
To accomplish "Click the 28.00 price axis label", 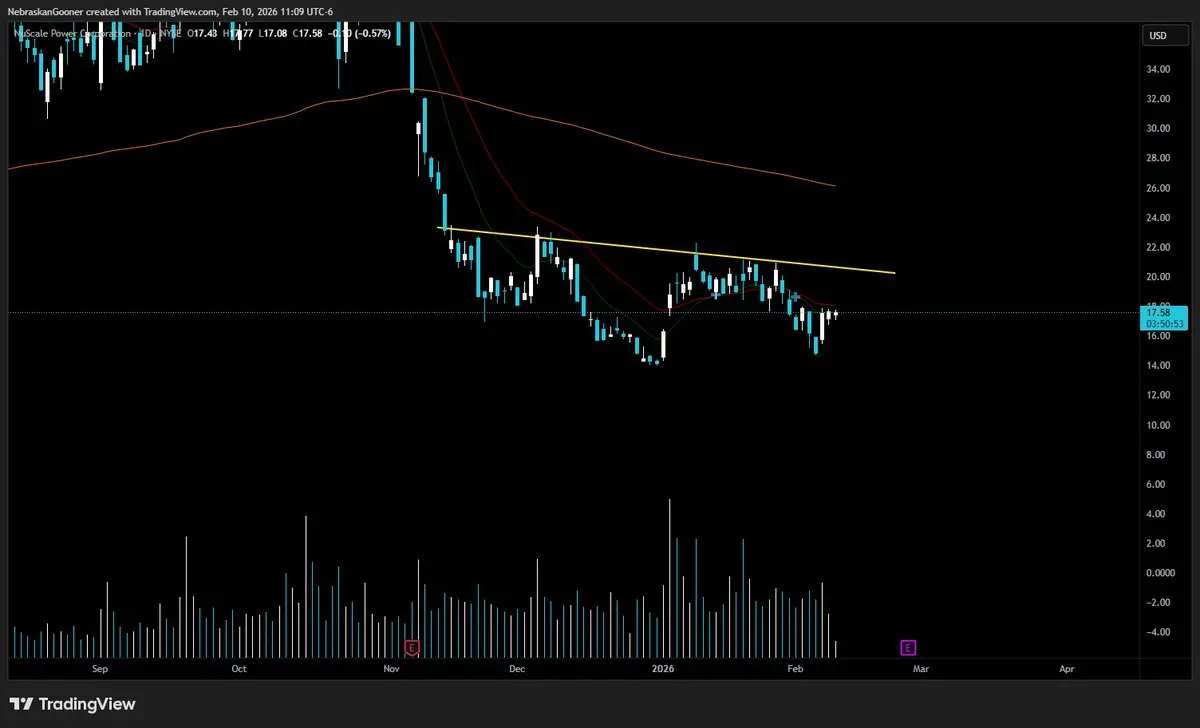I will [1159, 158].
